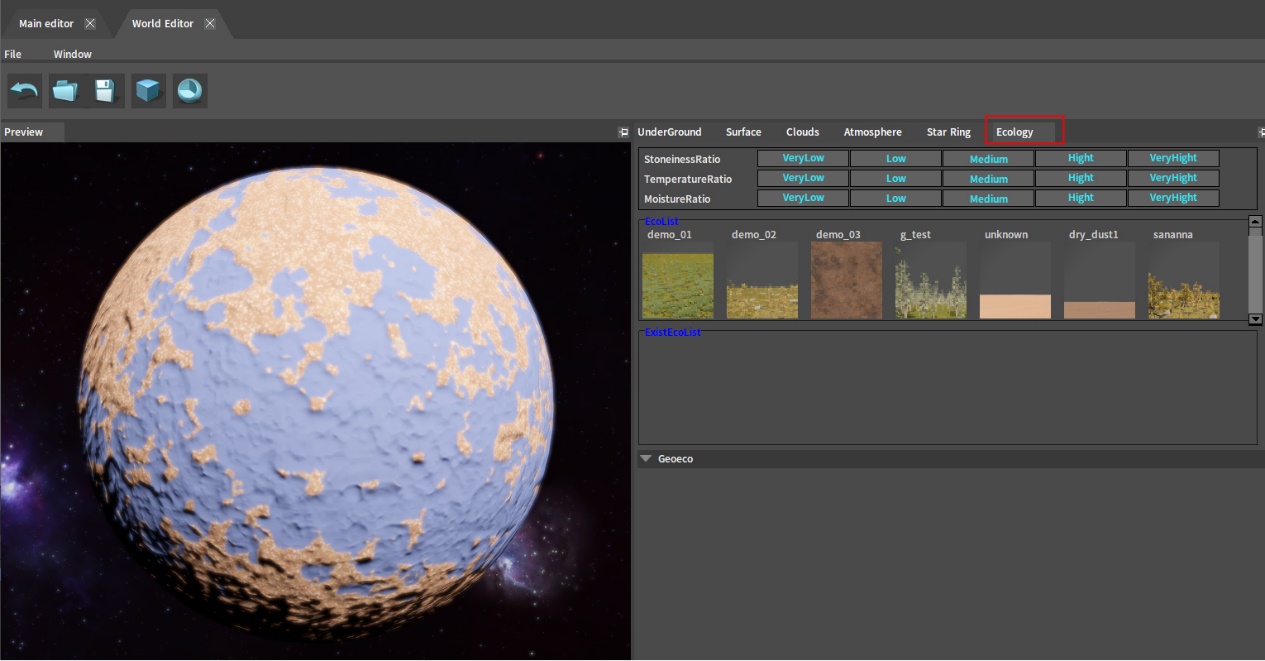Click the Preview panel pin icon
Image resolution: width=1265 pixels, height=661 pixels.
pos(623,132)
